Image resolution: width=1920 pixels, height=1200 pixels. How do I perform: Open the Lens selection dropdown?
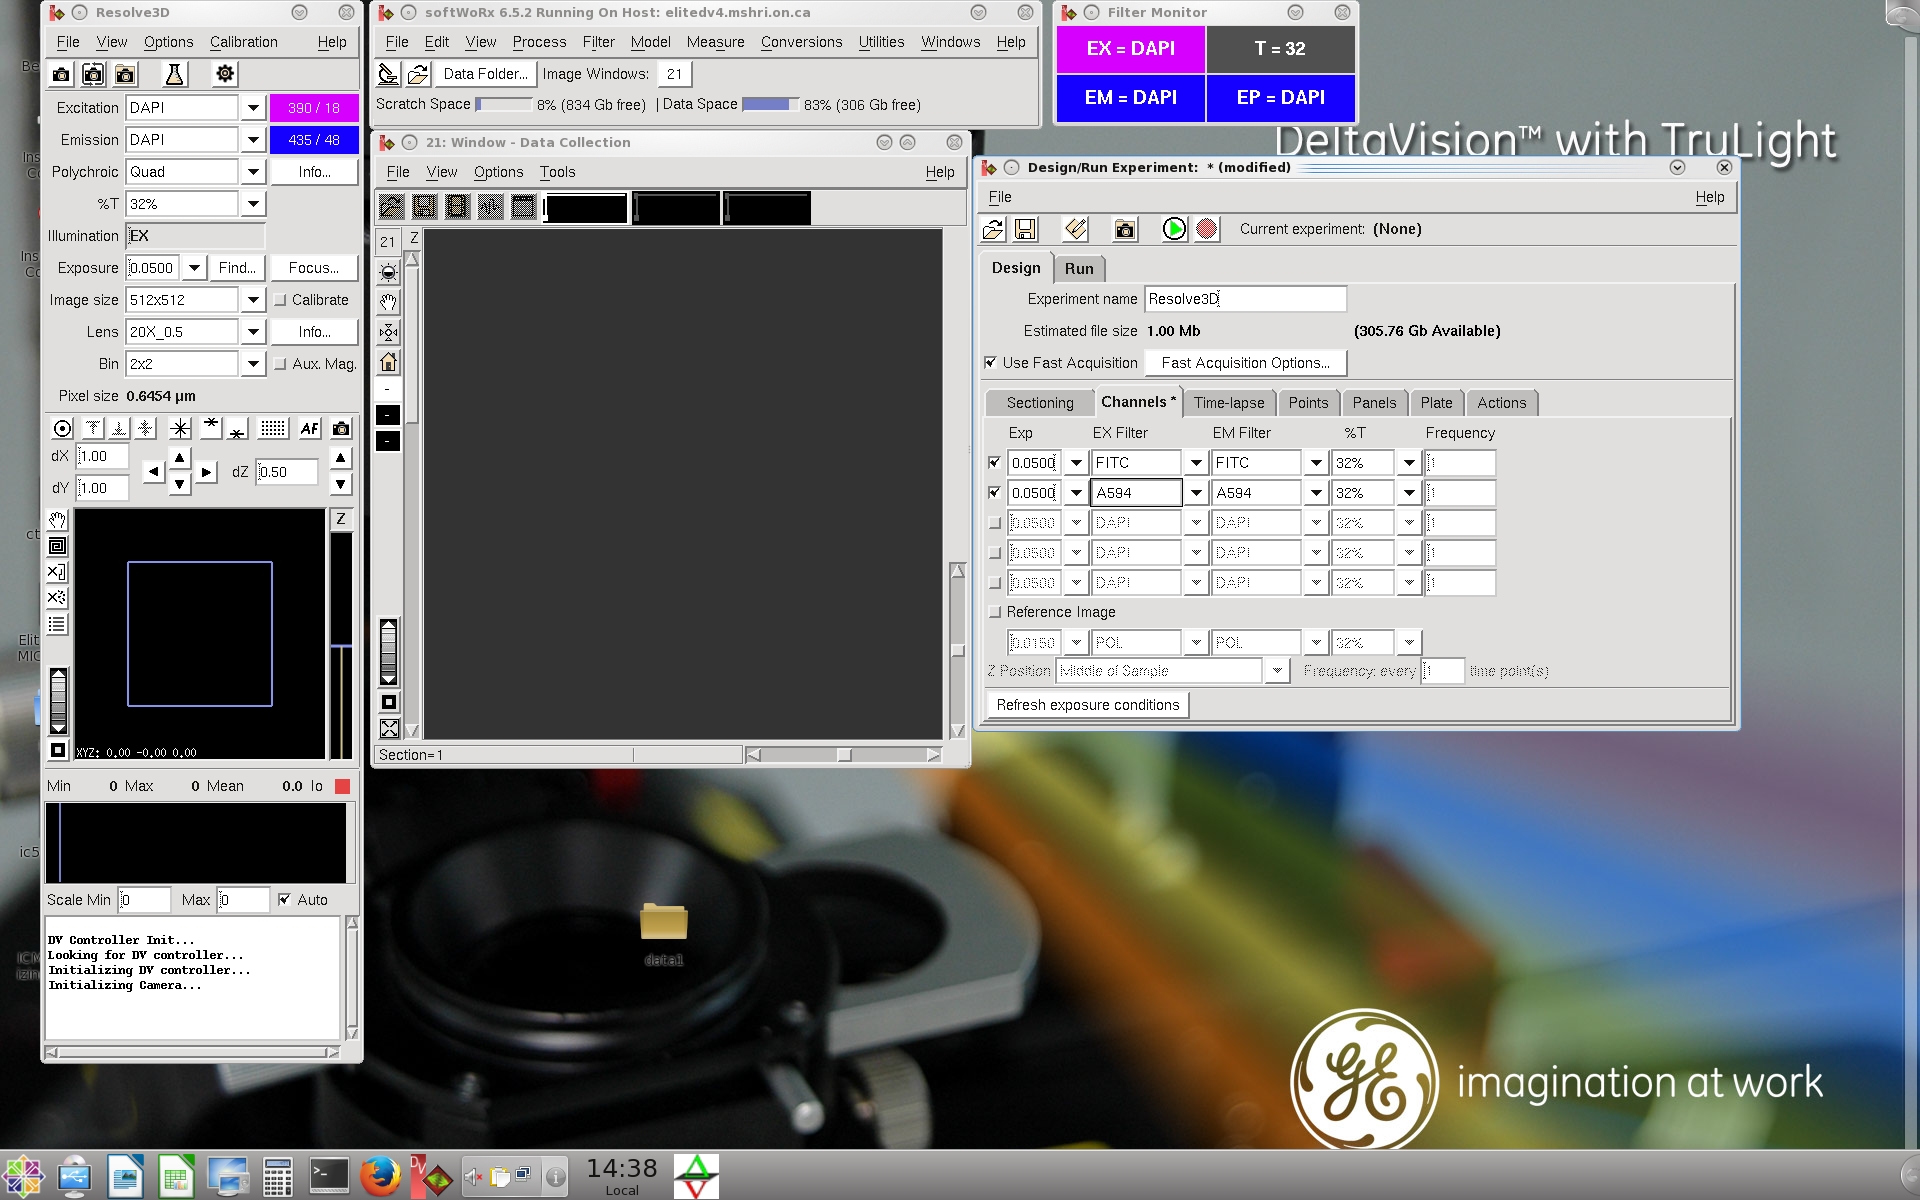253,332
